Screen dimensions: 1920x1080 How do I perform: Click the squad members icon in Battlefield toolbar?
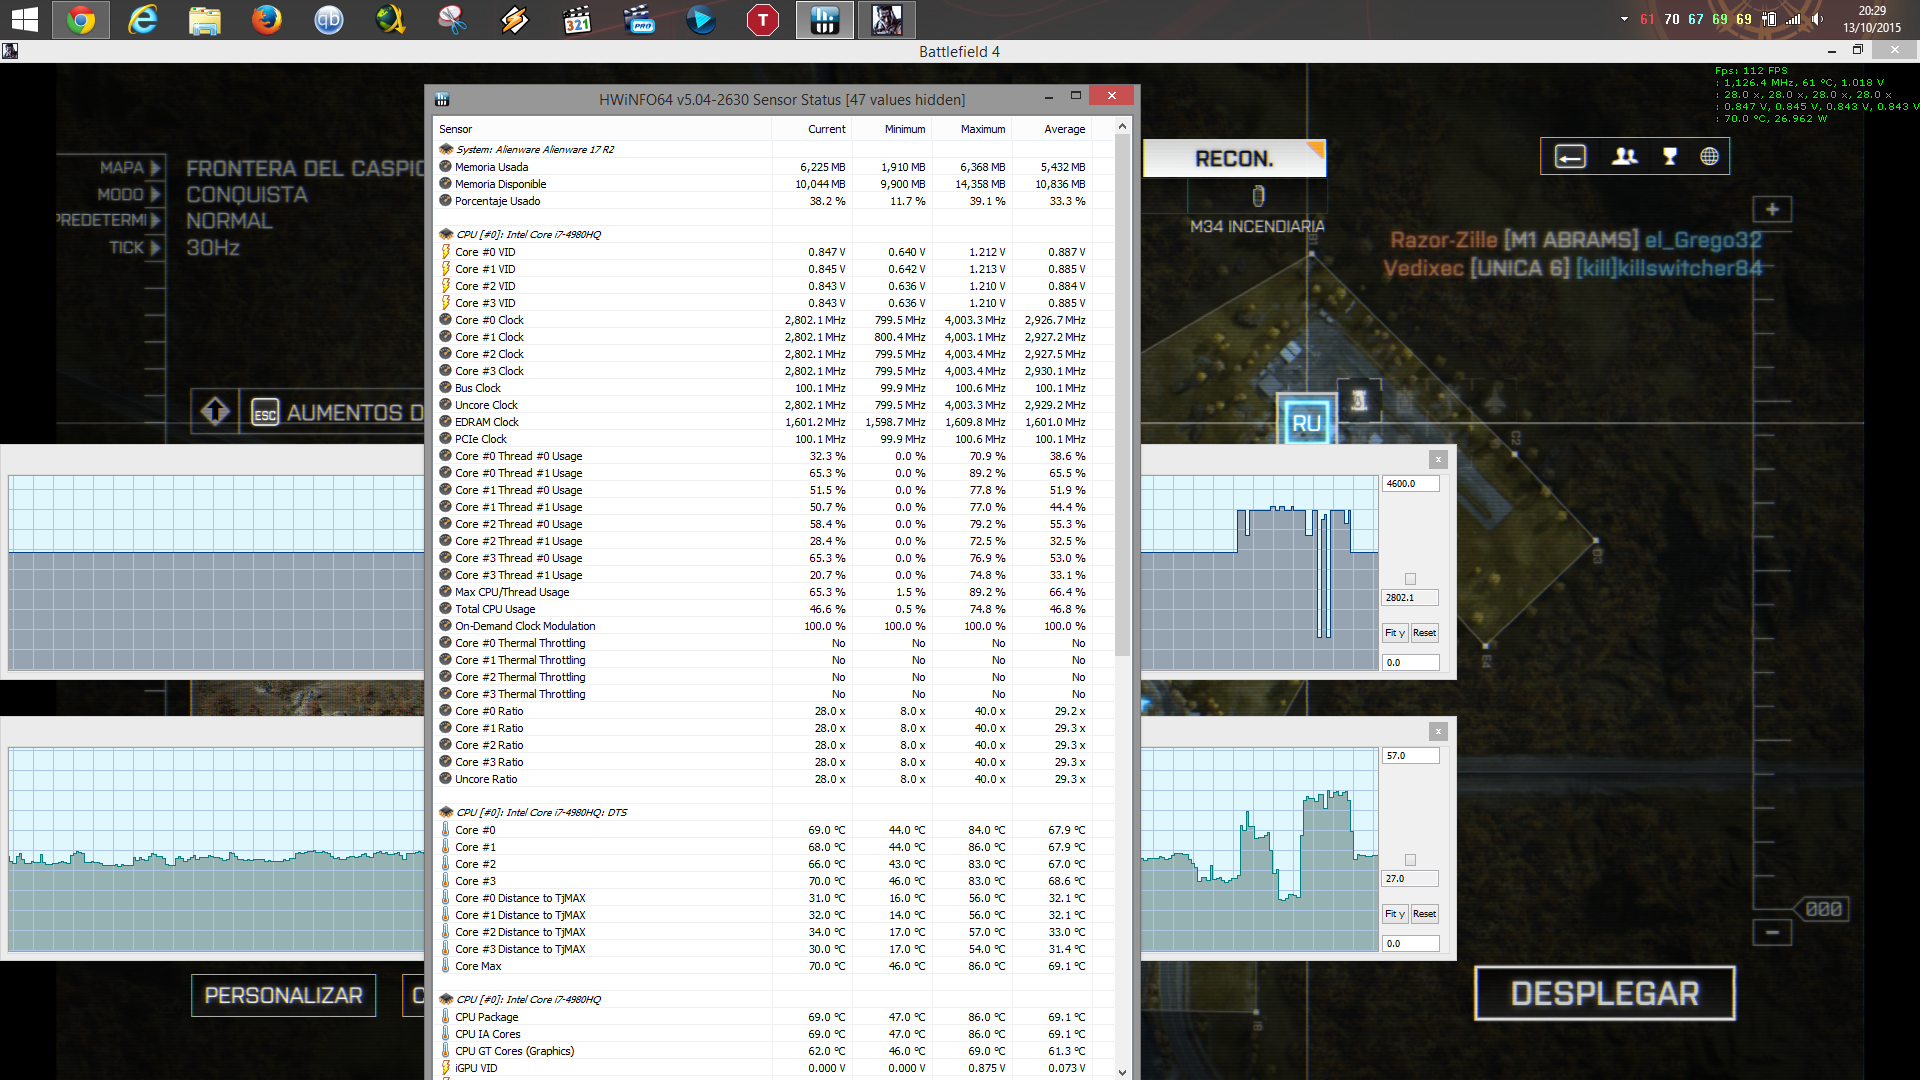[x=1625, y=156]
